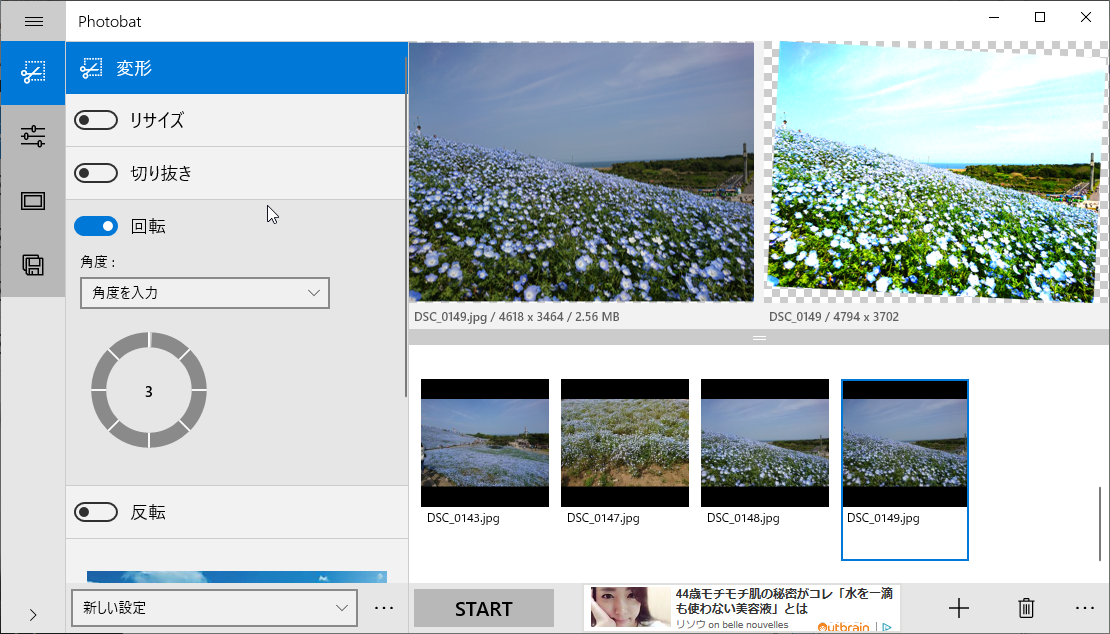Click the settings panel vertical scrollbar

click(406, 226)
